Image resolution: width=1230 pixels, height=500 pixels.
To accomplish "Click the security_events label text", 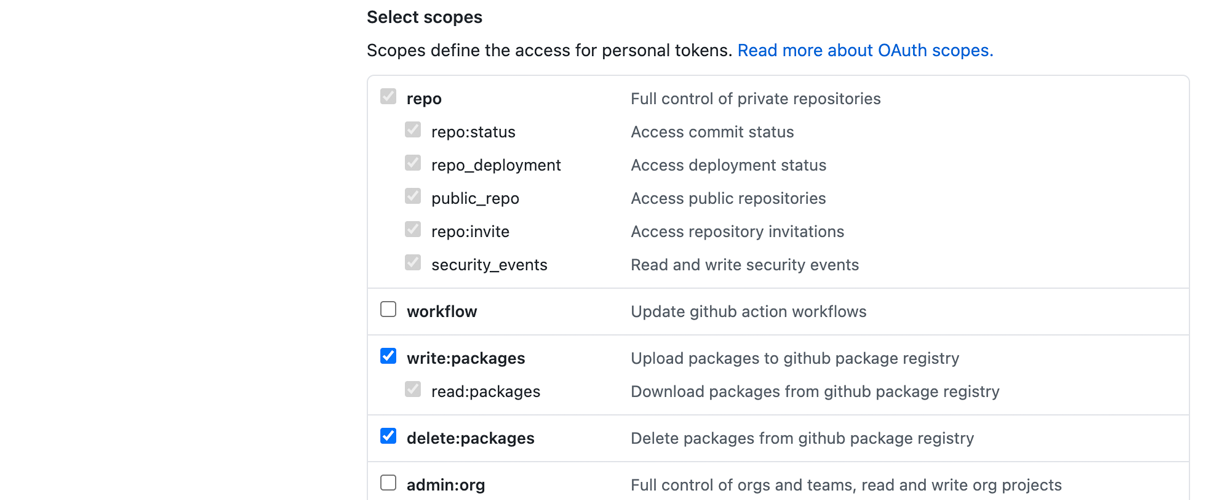I will pyautogui.click(x=489, y=265).
